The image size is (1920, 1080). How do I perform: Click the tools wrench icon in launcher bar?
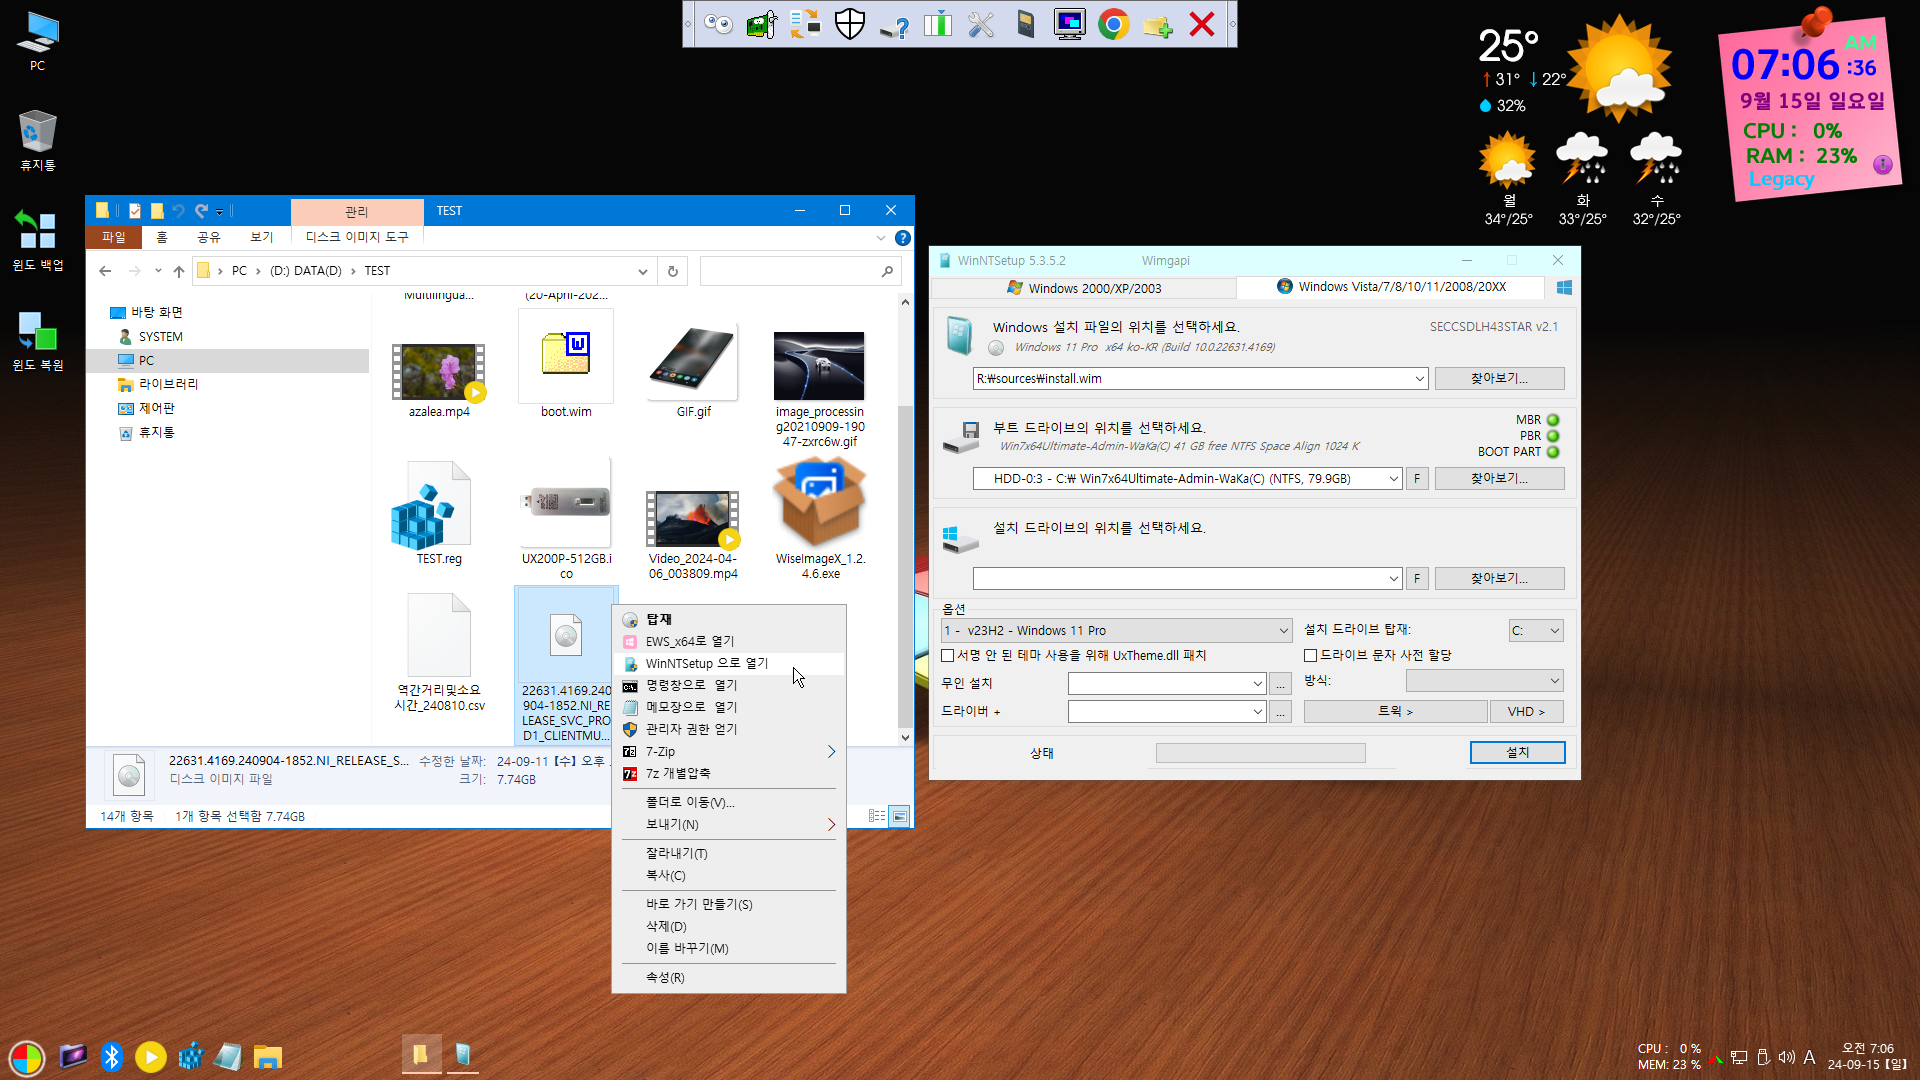click(x=981, y=24)
